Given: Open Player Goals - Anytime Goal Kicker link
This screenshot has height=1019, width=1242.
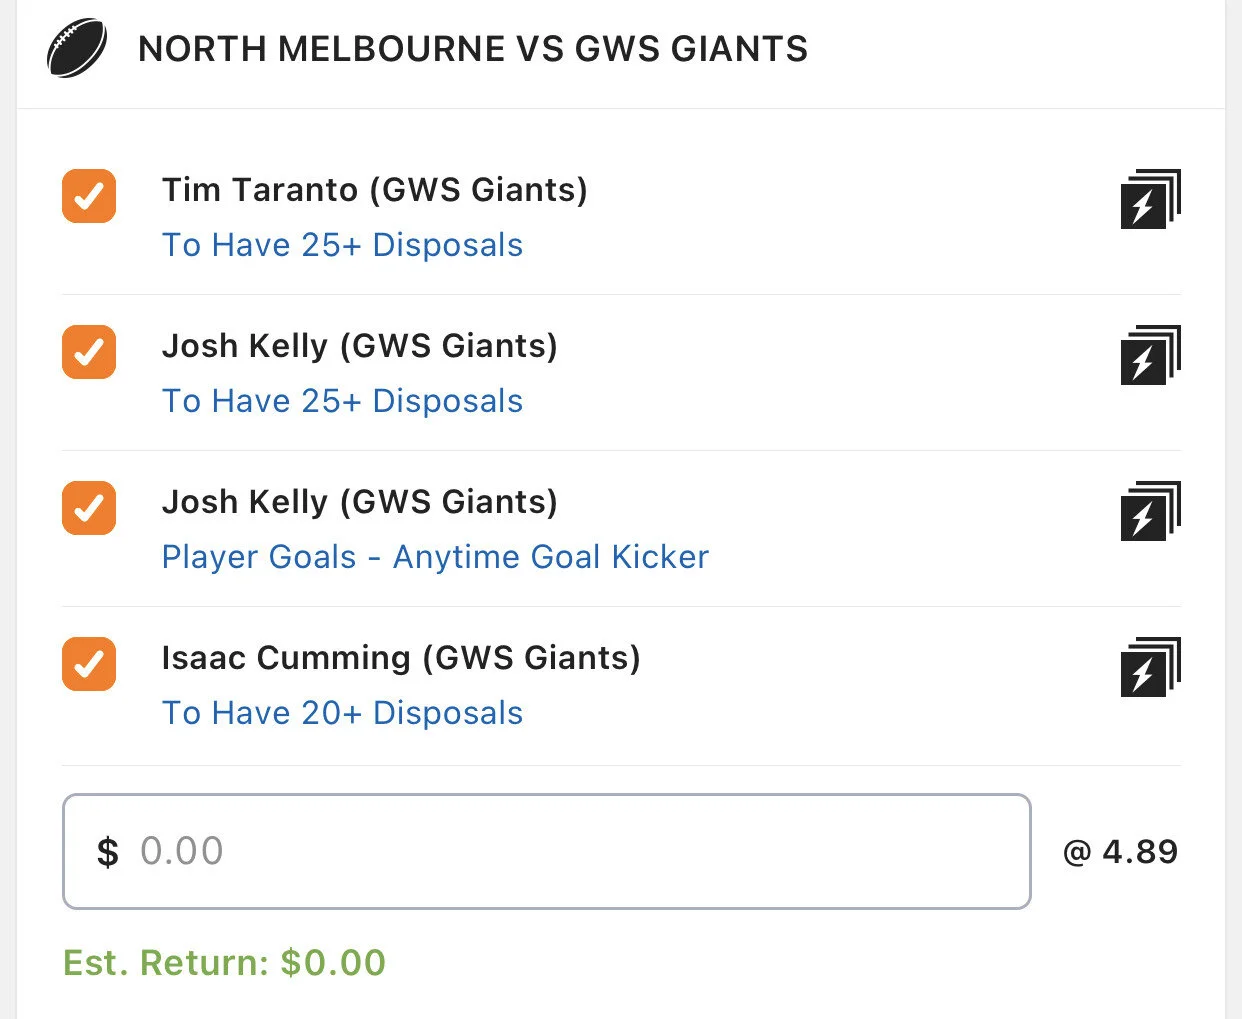Looking at the screenshot, I should coord(435,557).
